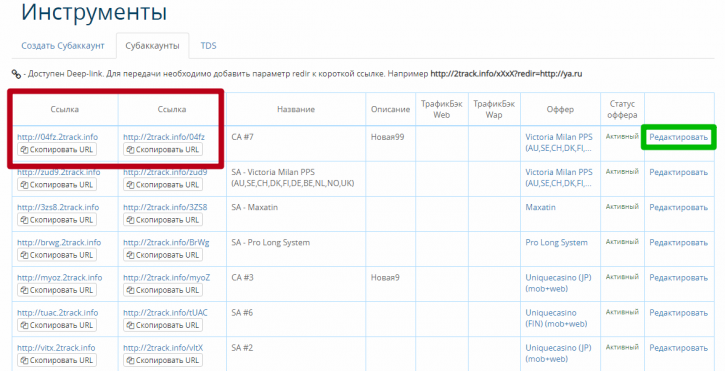
Task: Copy URL under http://2track.info/zud9
Action: pos(163,185)
